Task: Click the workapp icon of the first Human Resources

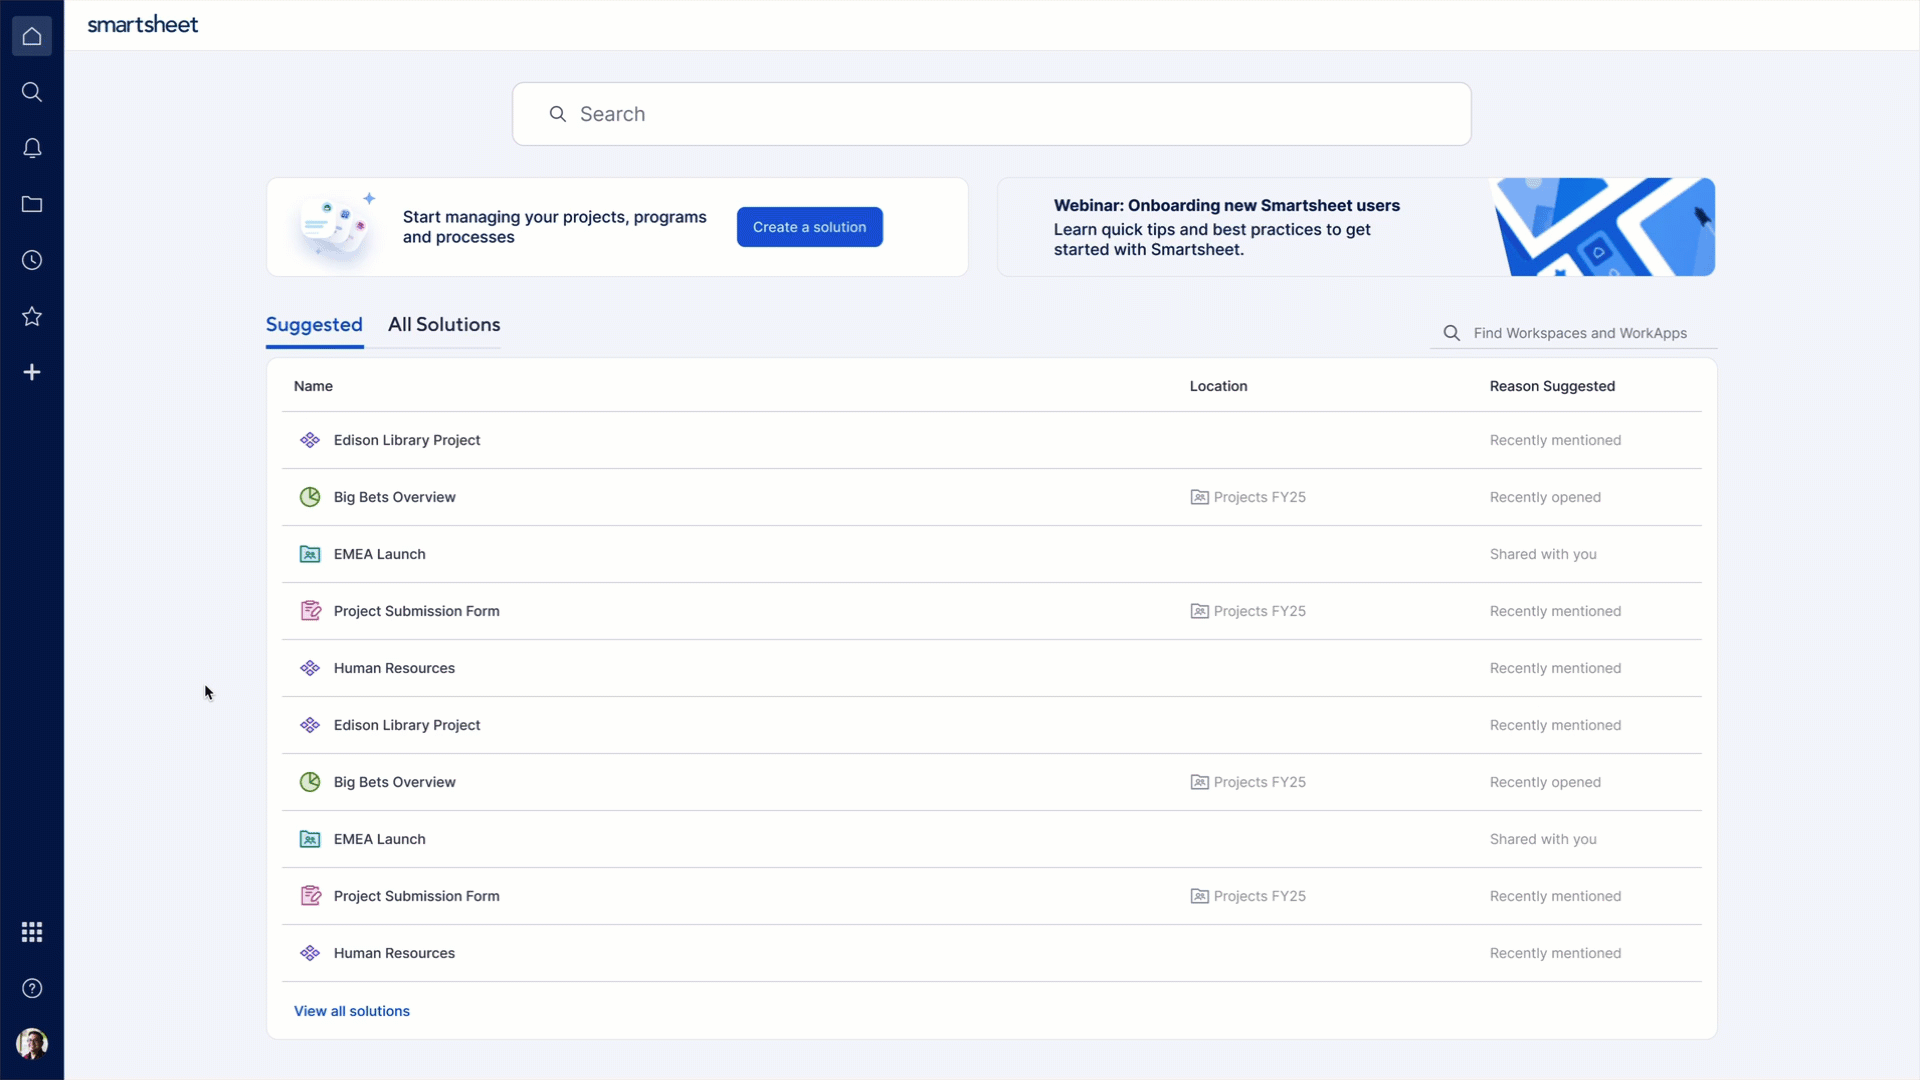Action: click(310, 668)
